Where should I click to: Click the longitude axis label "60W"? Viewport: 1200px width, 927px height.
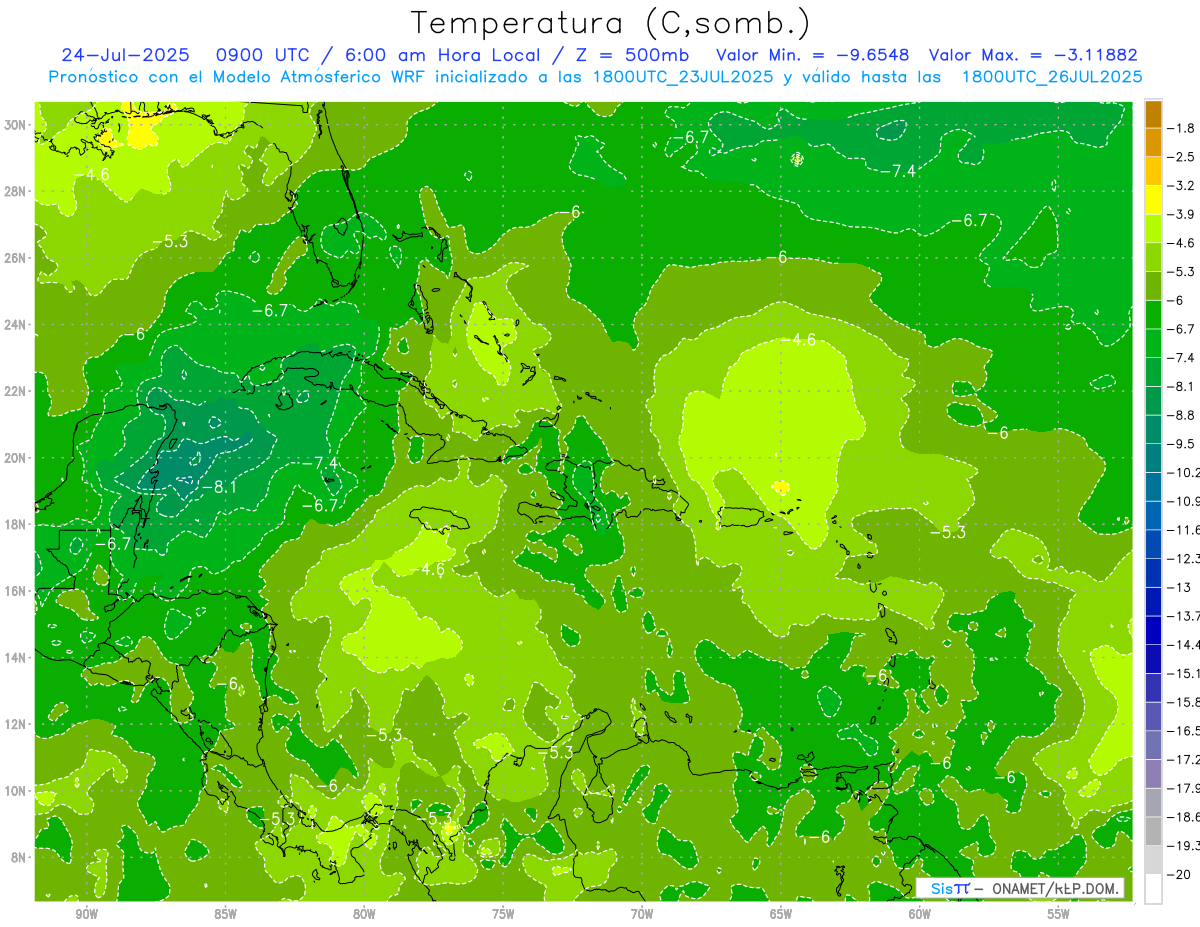coord(920,914)
